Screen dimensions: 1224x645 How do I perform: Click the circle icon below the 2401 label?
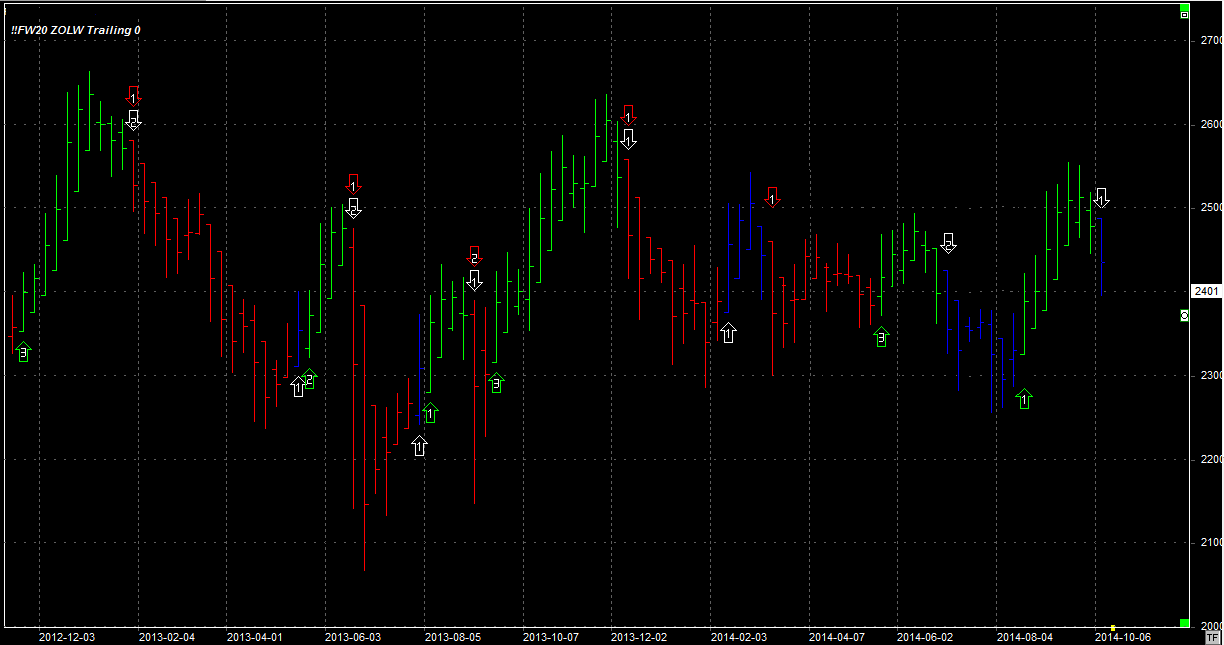click(1185, 315)
